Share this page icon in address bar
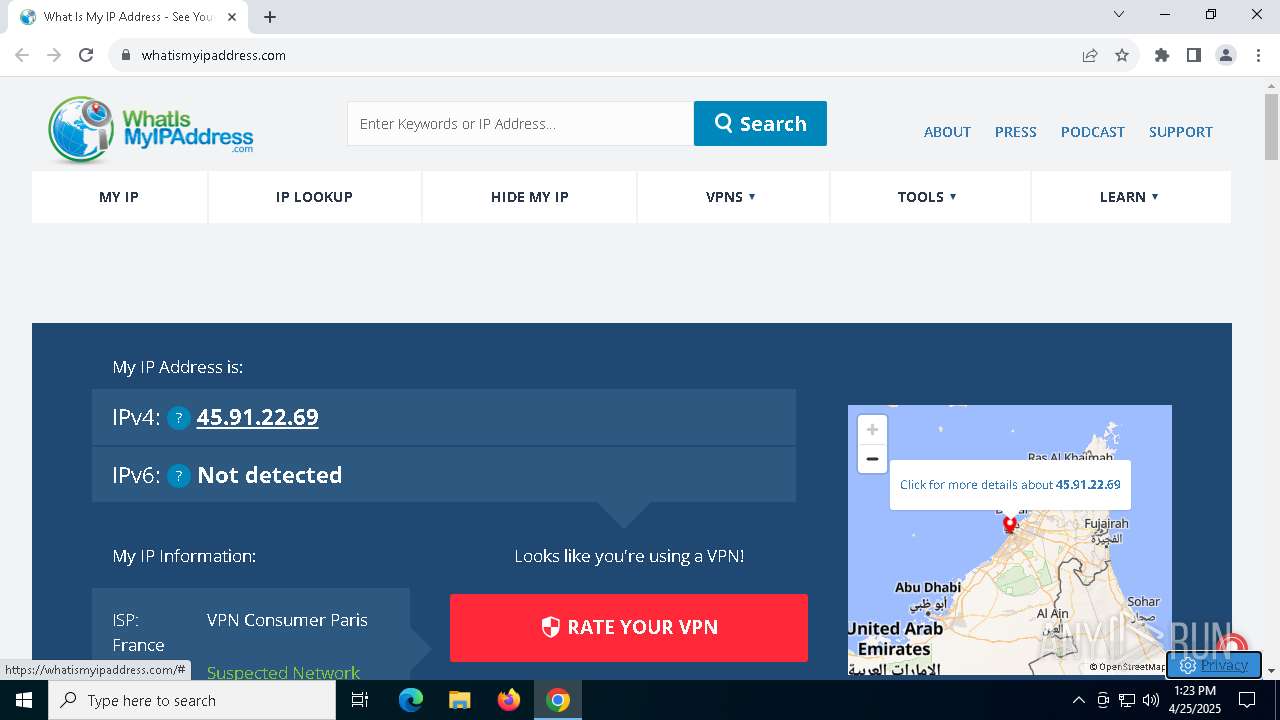This screenshot has height=720, width=1280. click(1090, 55)
